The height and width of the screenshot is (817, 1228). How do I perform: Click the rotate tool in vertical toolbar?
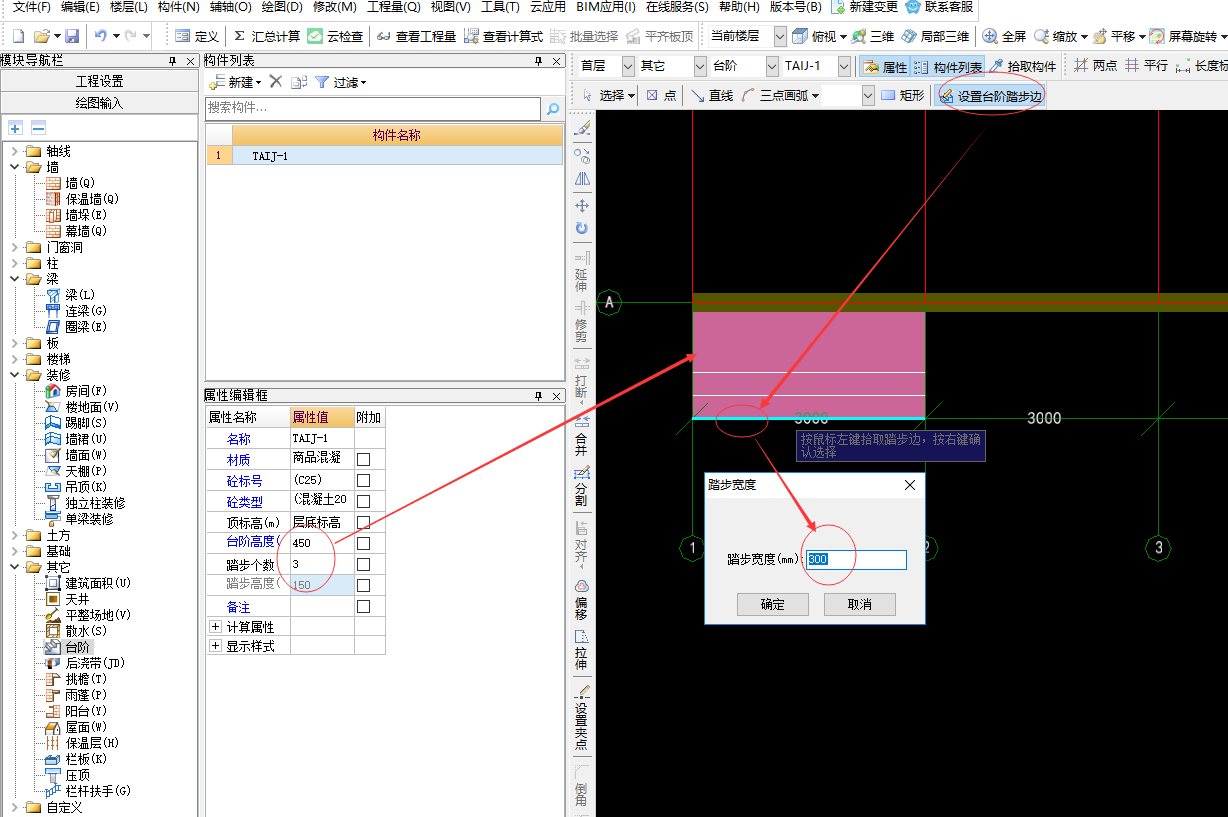click(582, 228)
